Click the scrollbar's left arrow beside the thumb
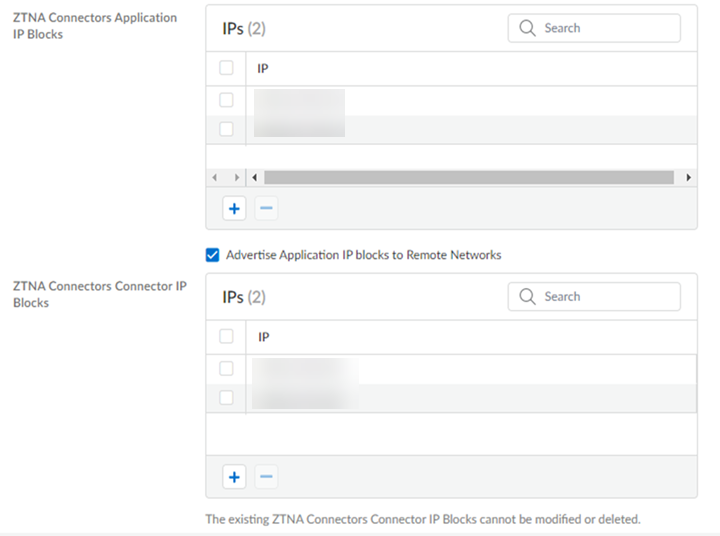The image size is (720, 536). point(254,177)
